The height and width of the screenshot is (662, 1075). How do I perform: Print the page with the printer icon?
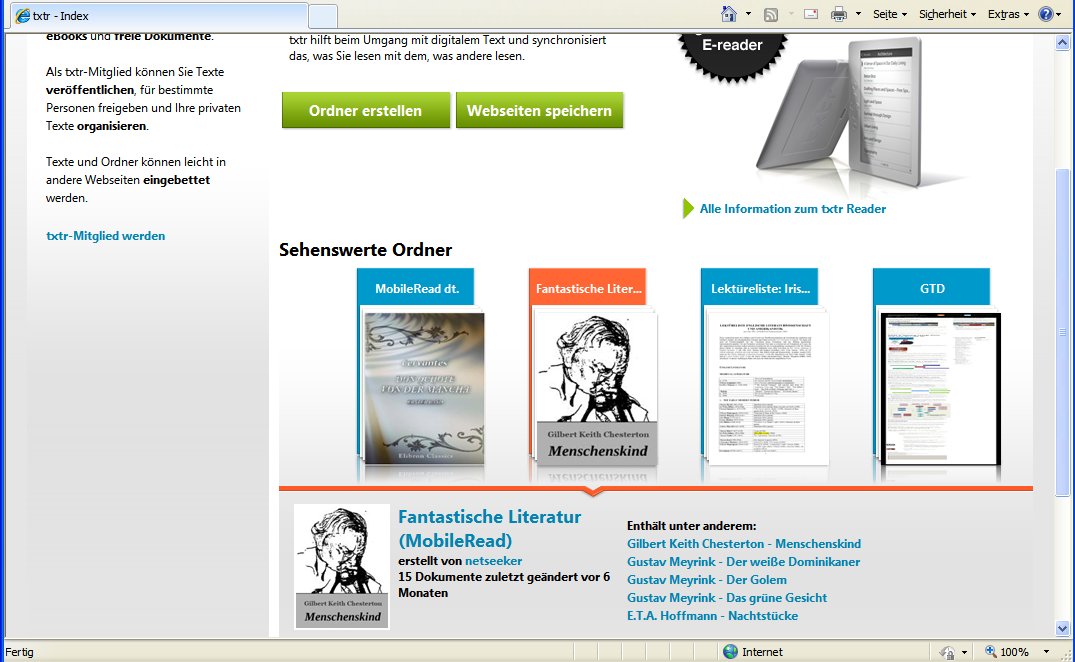(x=838, y=14)
